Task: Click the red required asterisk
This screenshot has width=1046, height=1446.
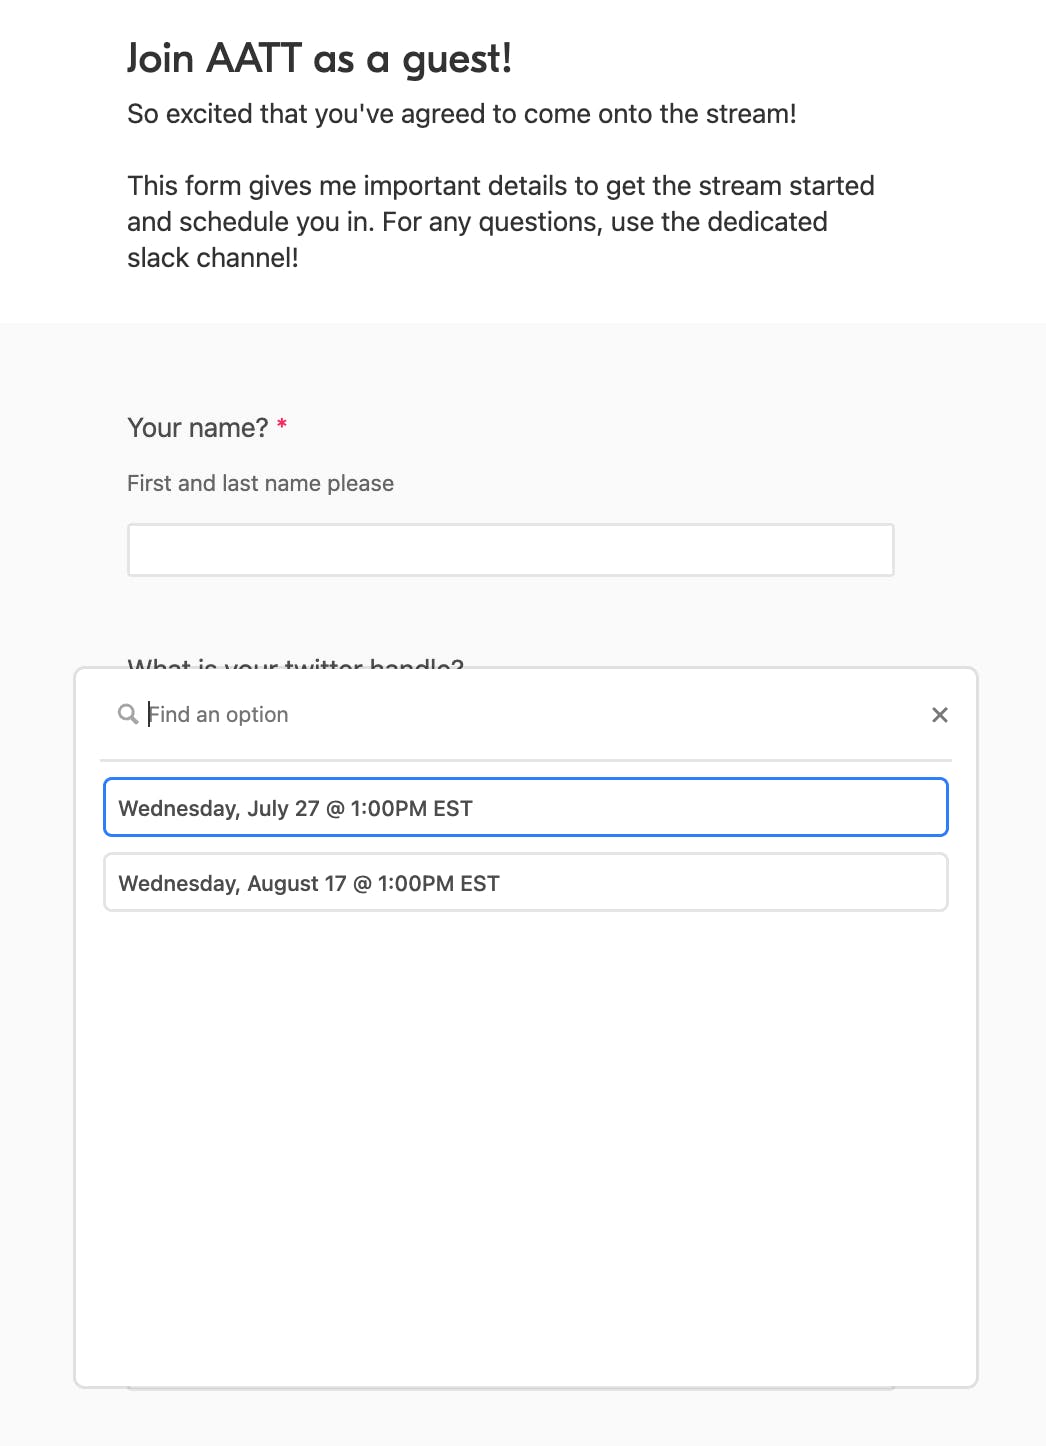Action: point(282,426)
